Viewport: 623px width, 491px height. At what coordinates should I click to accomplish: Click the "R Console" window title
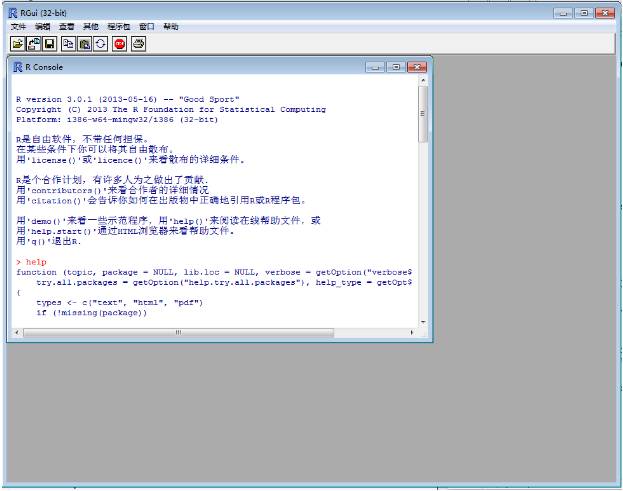44,67
